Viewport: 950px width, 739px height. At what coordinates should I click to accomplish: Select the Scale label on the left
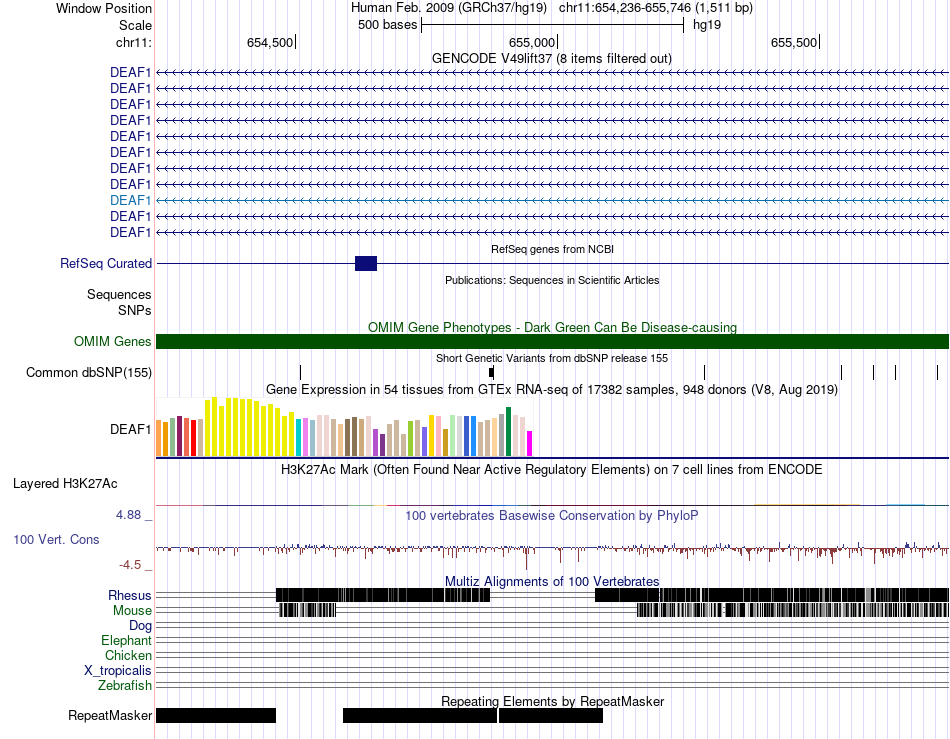tap(135, 25)
